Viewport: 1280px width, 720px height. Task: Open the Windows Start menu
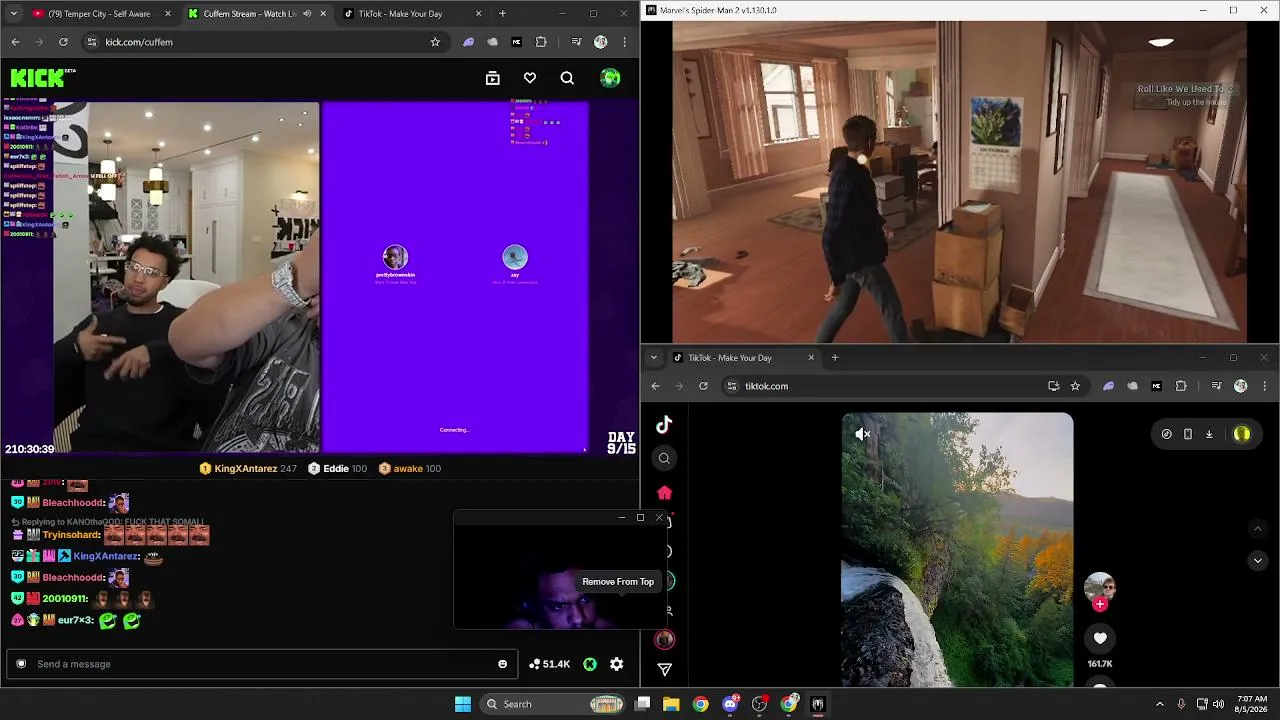point(462,704)
